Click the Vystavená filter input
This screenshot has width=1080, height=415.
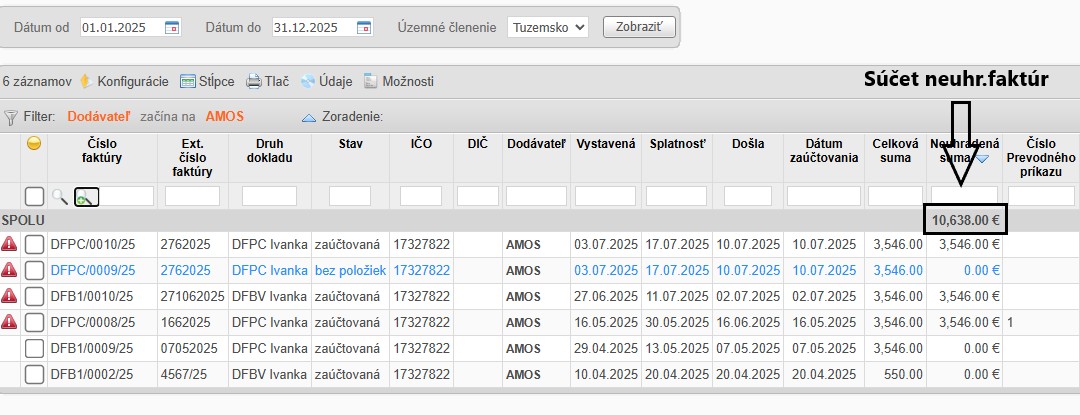pos(605,196)
